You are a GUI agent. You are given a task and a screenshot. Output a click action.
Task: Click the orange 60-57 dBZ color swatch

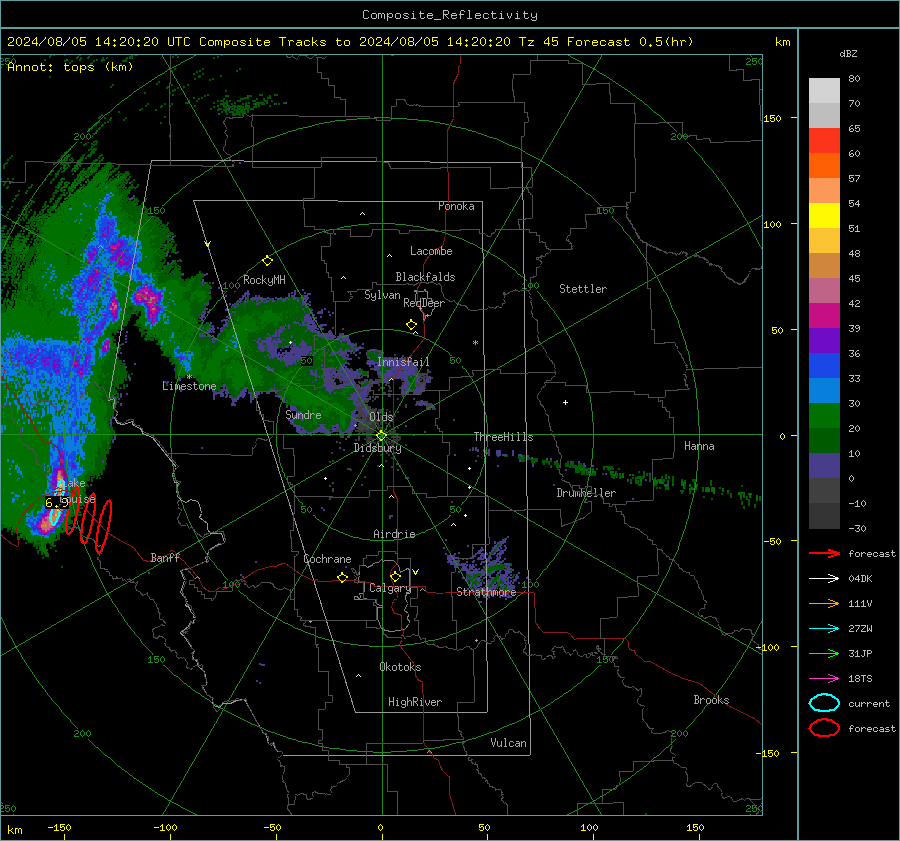(x=824, y=166)
